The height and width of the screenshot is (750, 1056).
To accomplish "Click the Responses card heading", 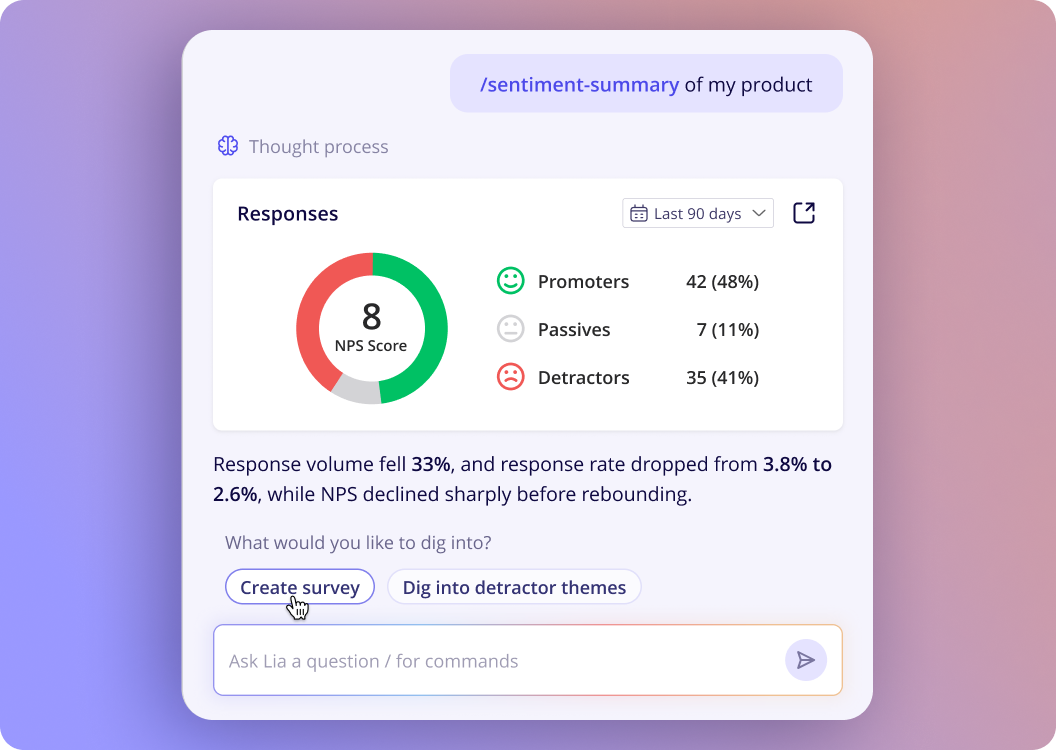I will pos(288,214).
